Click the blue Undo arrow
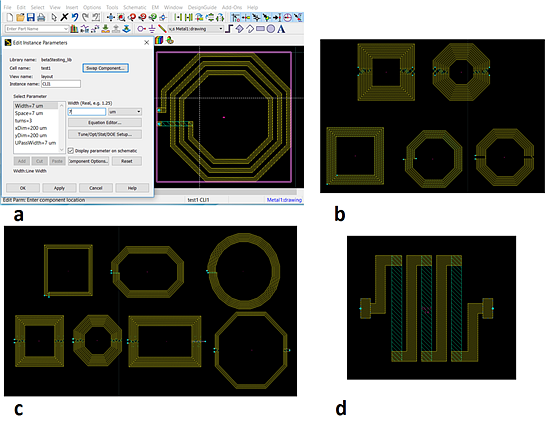This screenshot has height=422, width=550. [x=75, y=17]
